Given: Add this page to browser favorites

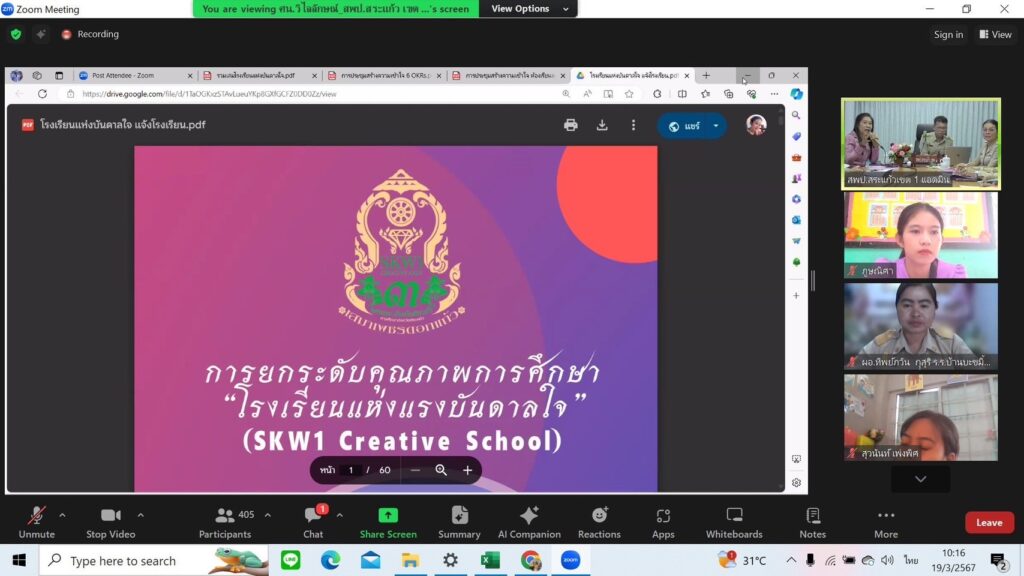Looking at the screenshot, I should 629,94.
